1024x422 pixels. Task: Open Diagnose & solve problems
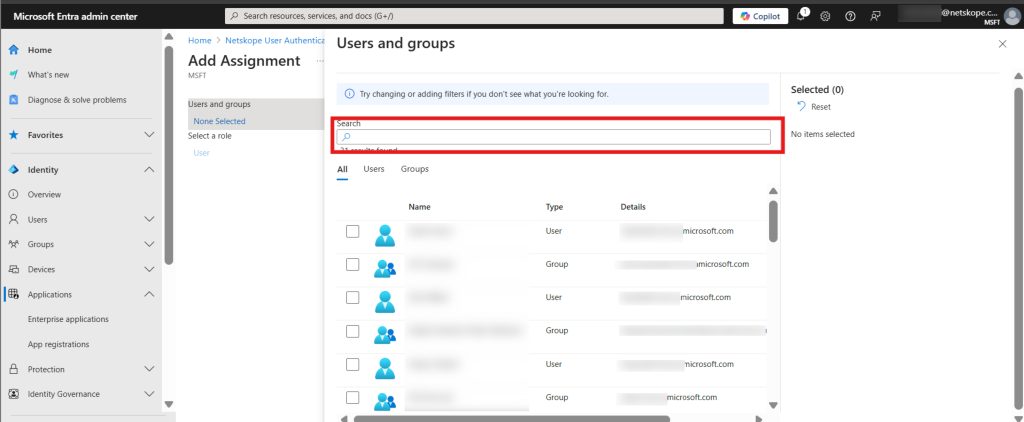77,100
